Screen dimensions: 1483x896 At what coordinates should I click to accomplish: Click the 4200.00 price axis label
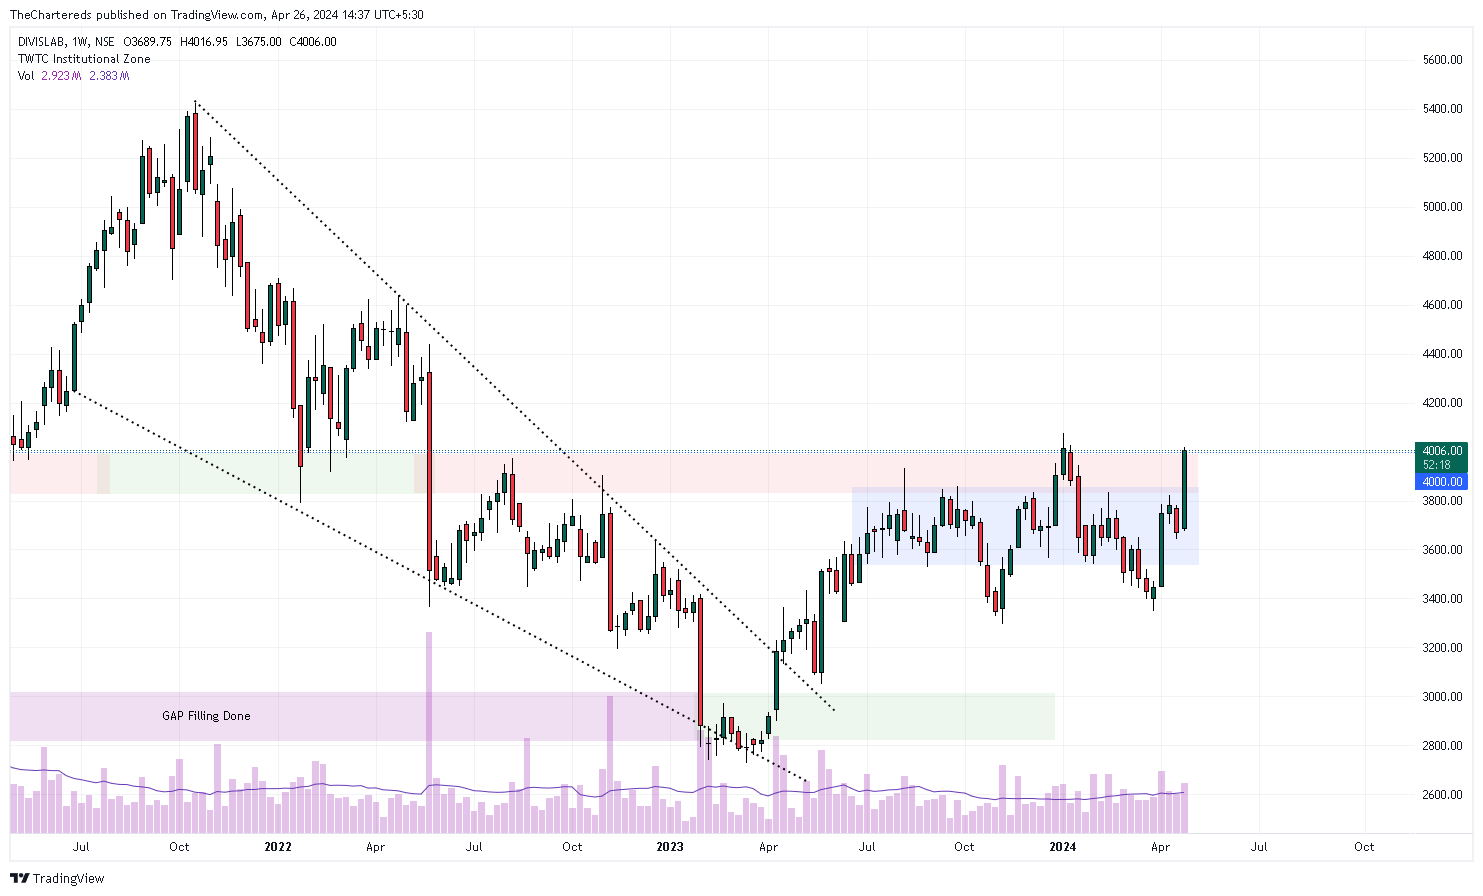1442,403
